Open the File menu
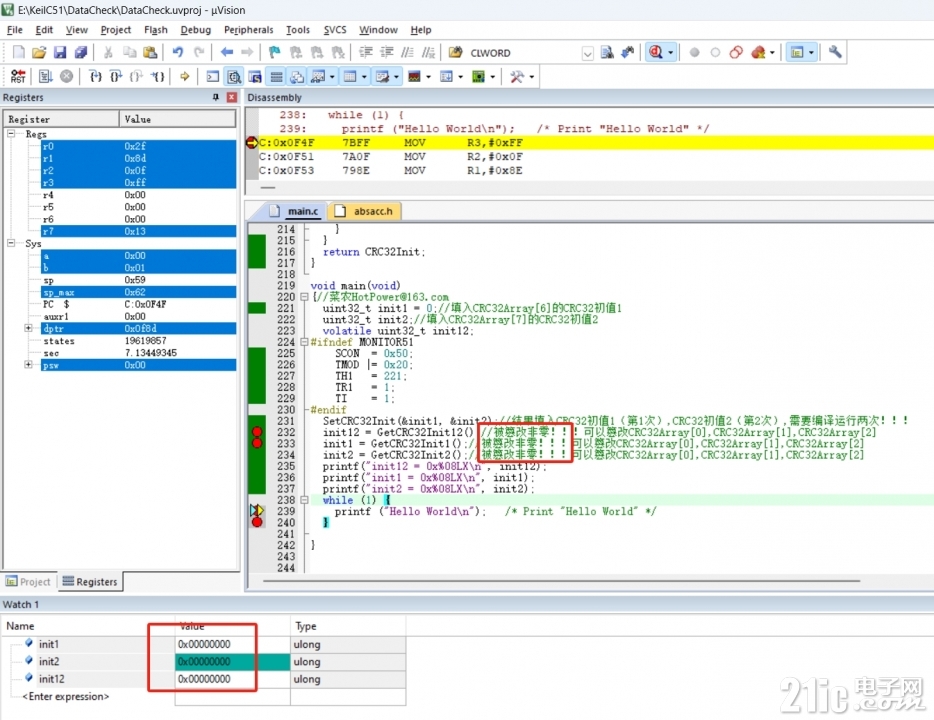 tap(15, 30)
